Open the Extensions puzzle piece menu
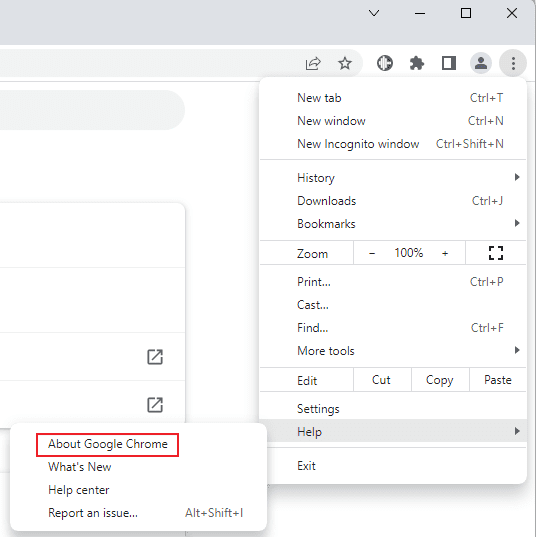This screenshot has height=537, width=536. pyautogui.click(x=416, y=63)
